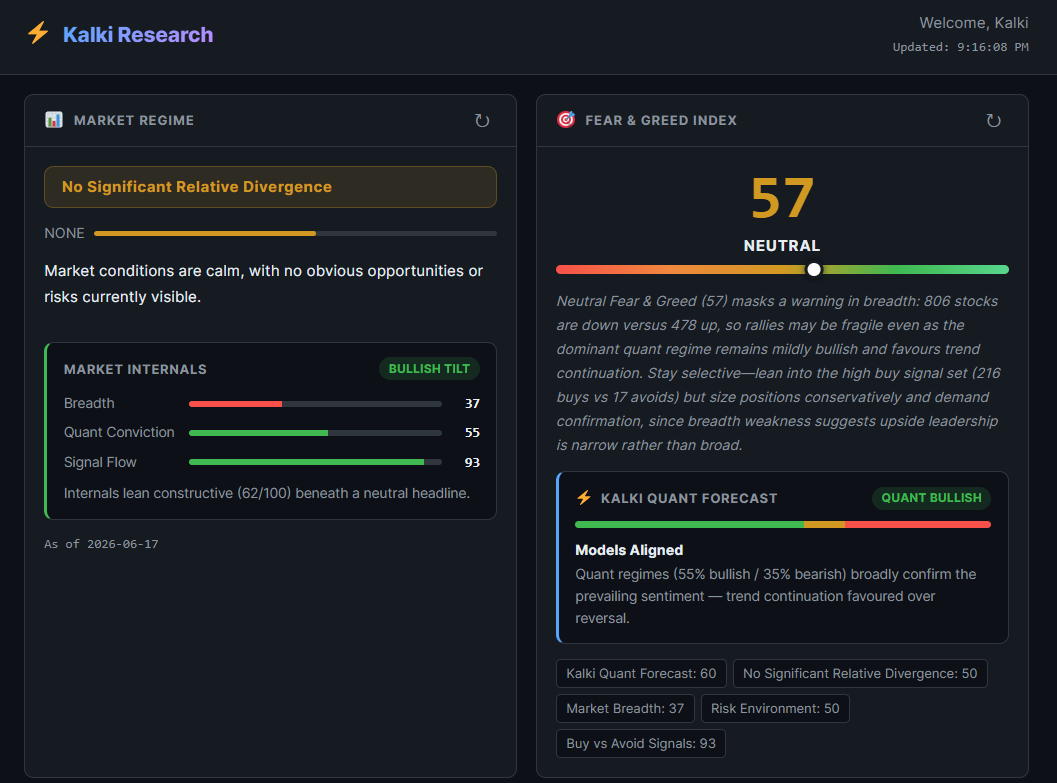
Task: Click the NONE regime progress bar
Action: pos(295,233)
